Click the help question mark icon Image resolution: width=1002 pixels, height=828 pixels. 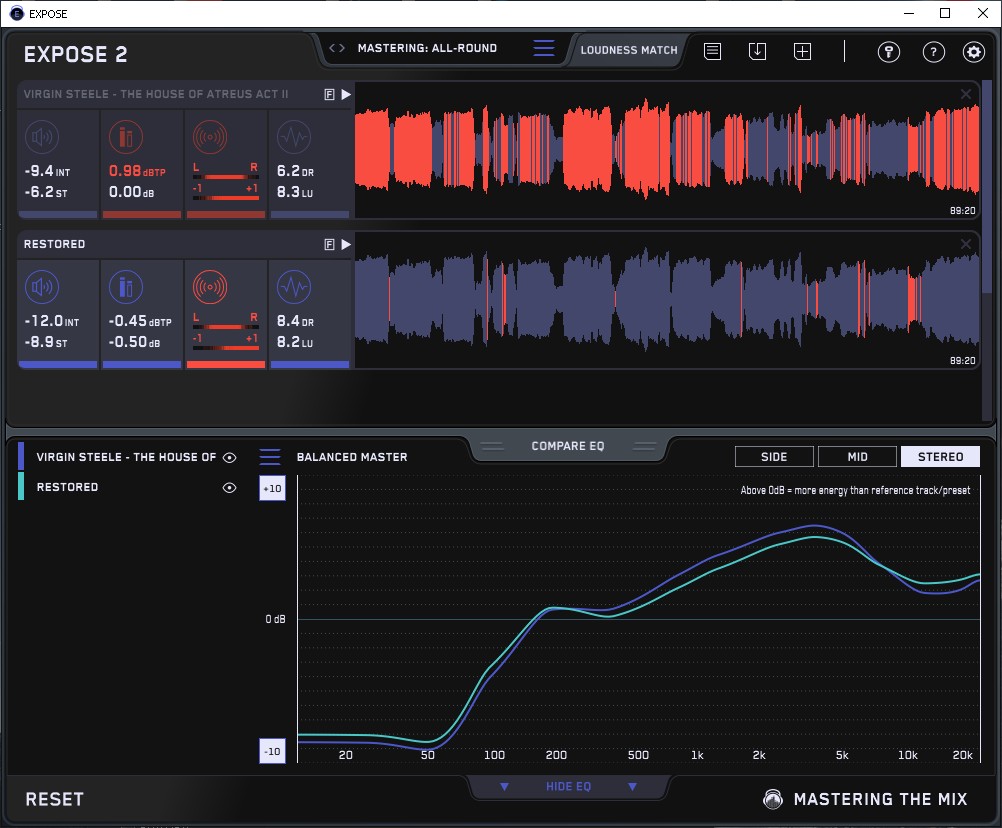pyautogui.click(x=934, y=52)
